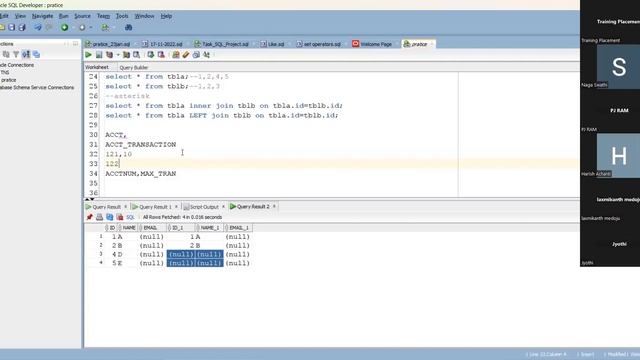Clear the worksheet with the eraser icon
The height and width of the screenshot is (360, 640).
coord(186,55)
